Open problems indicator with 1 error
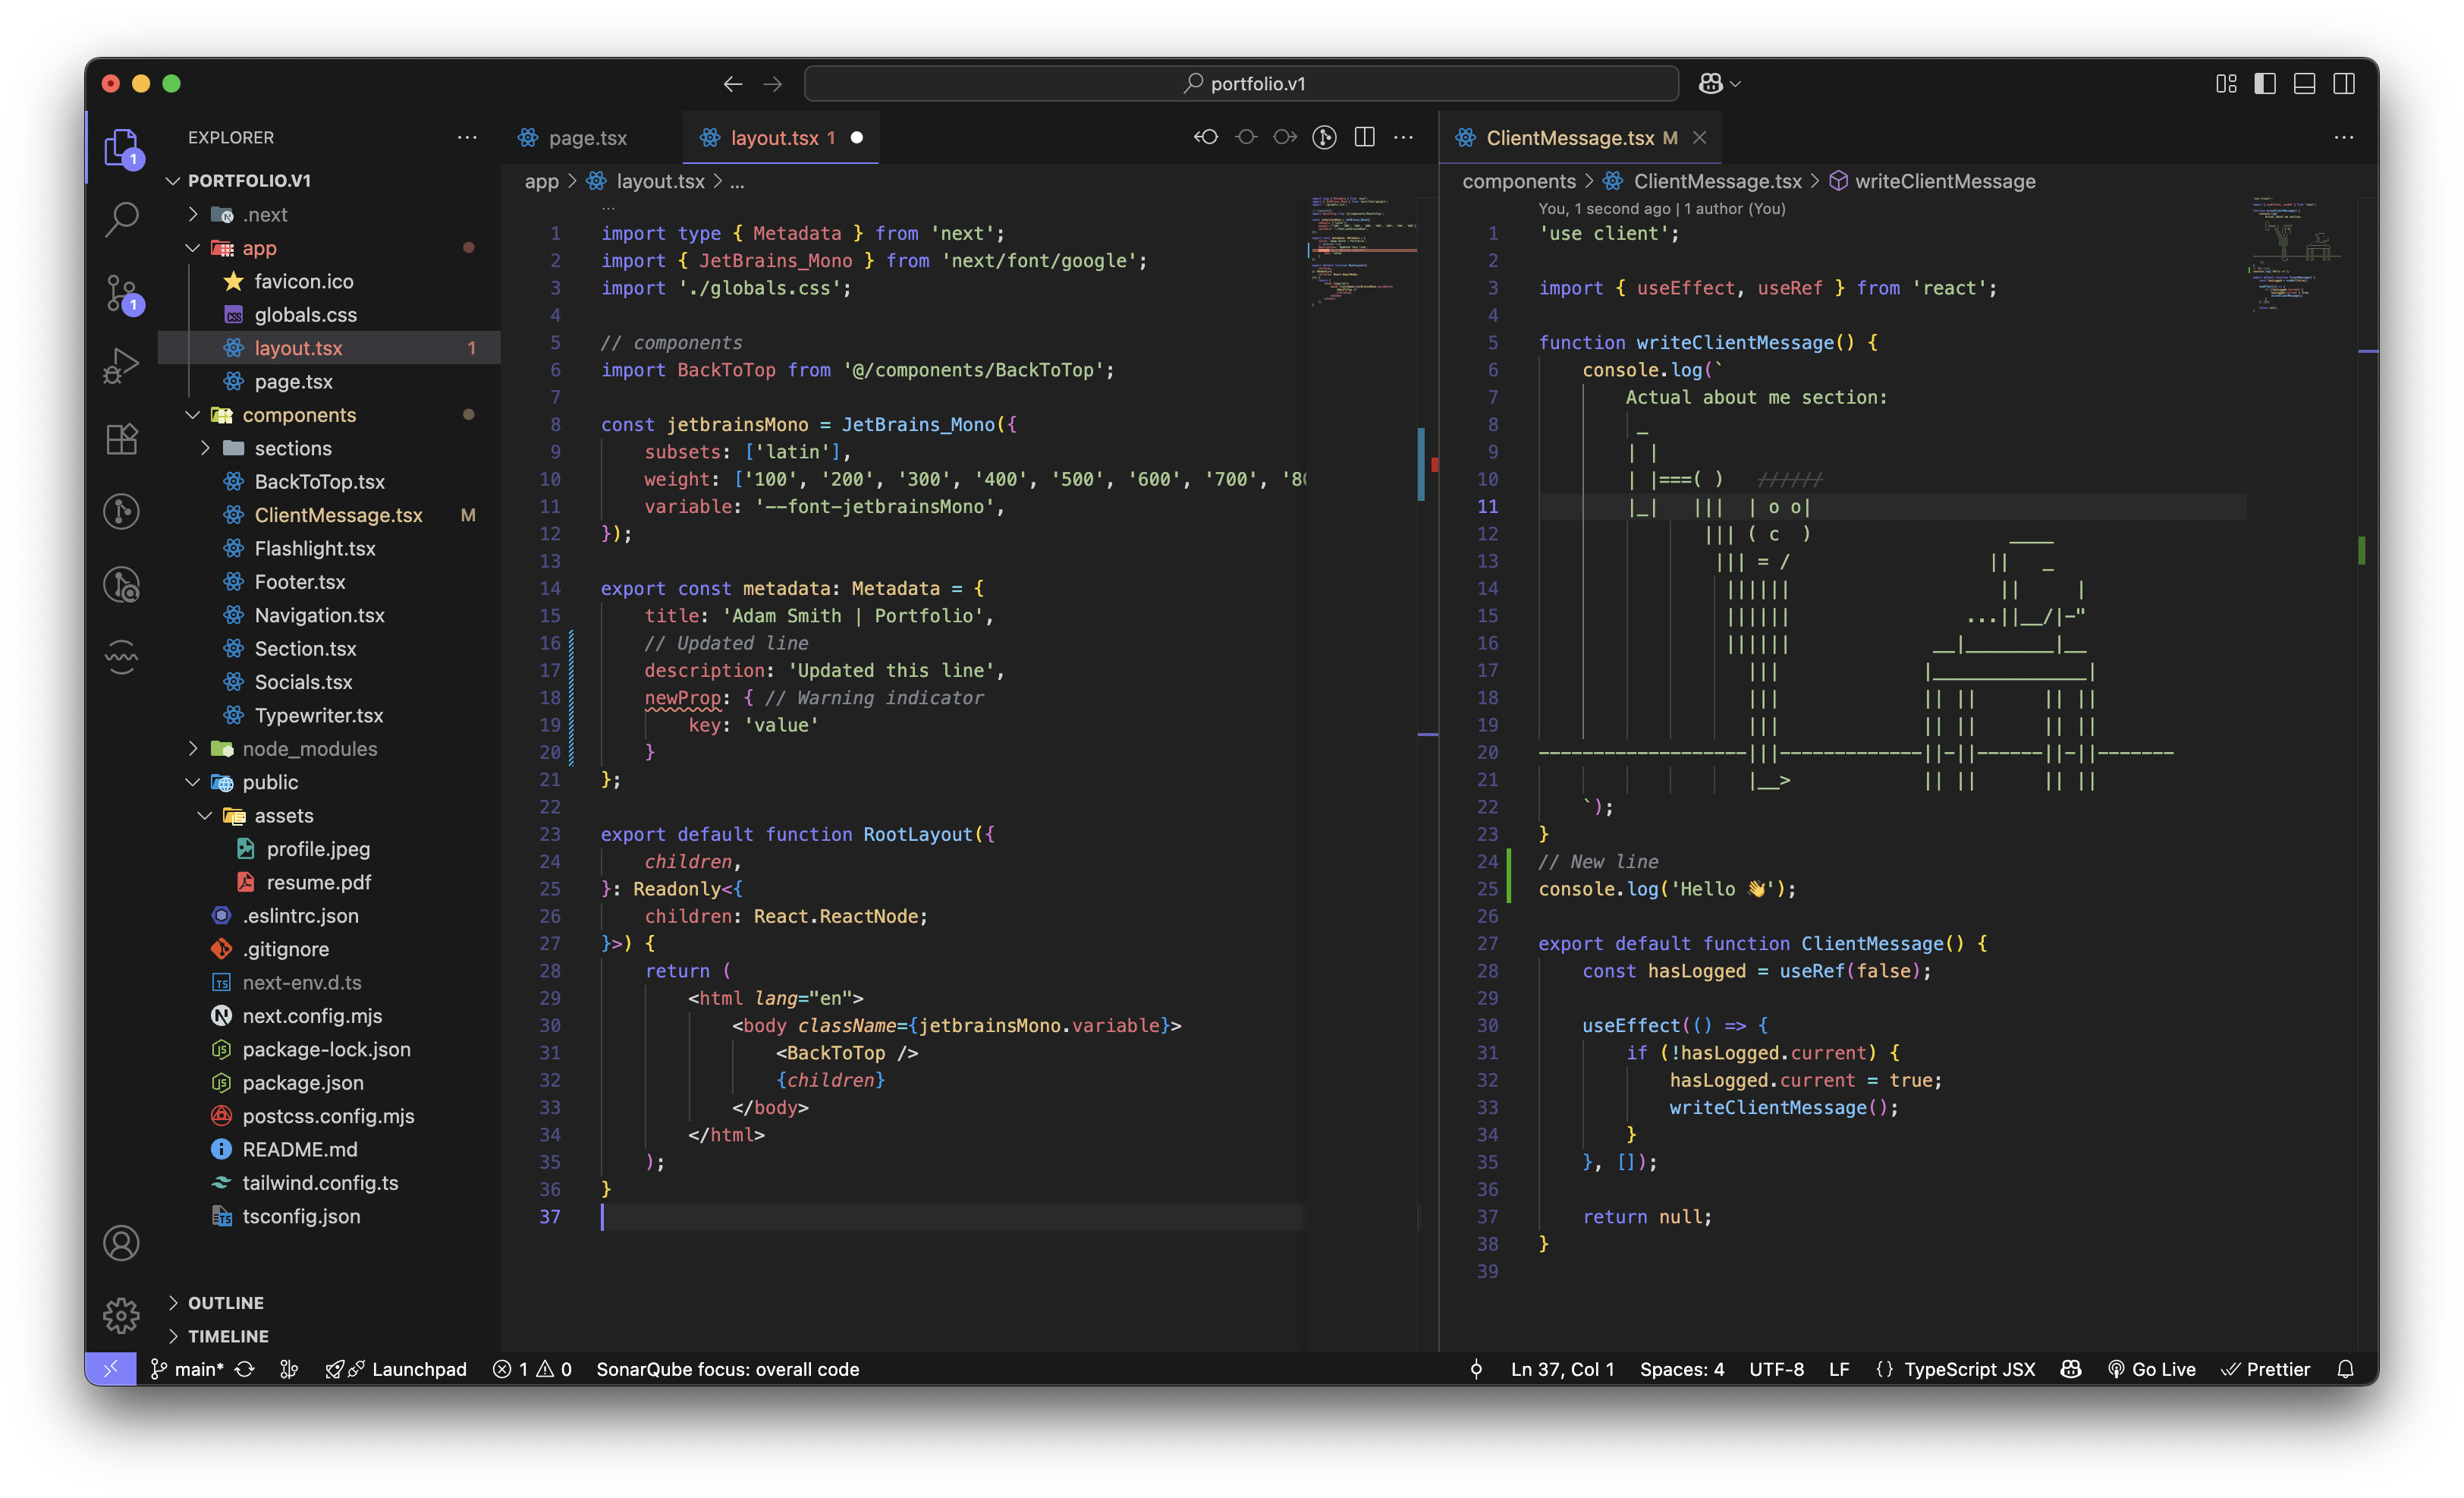 pyautogui.click(x=532, y=1369)
